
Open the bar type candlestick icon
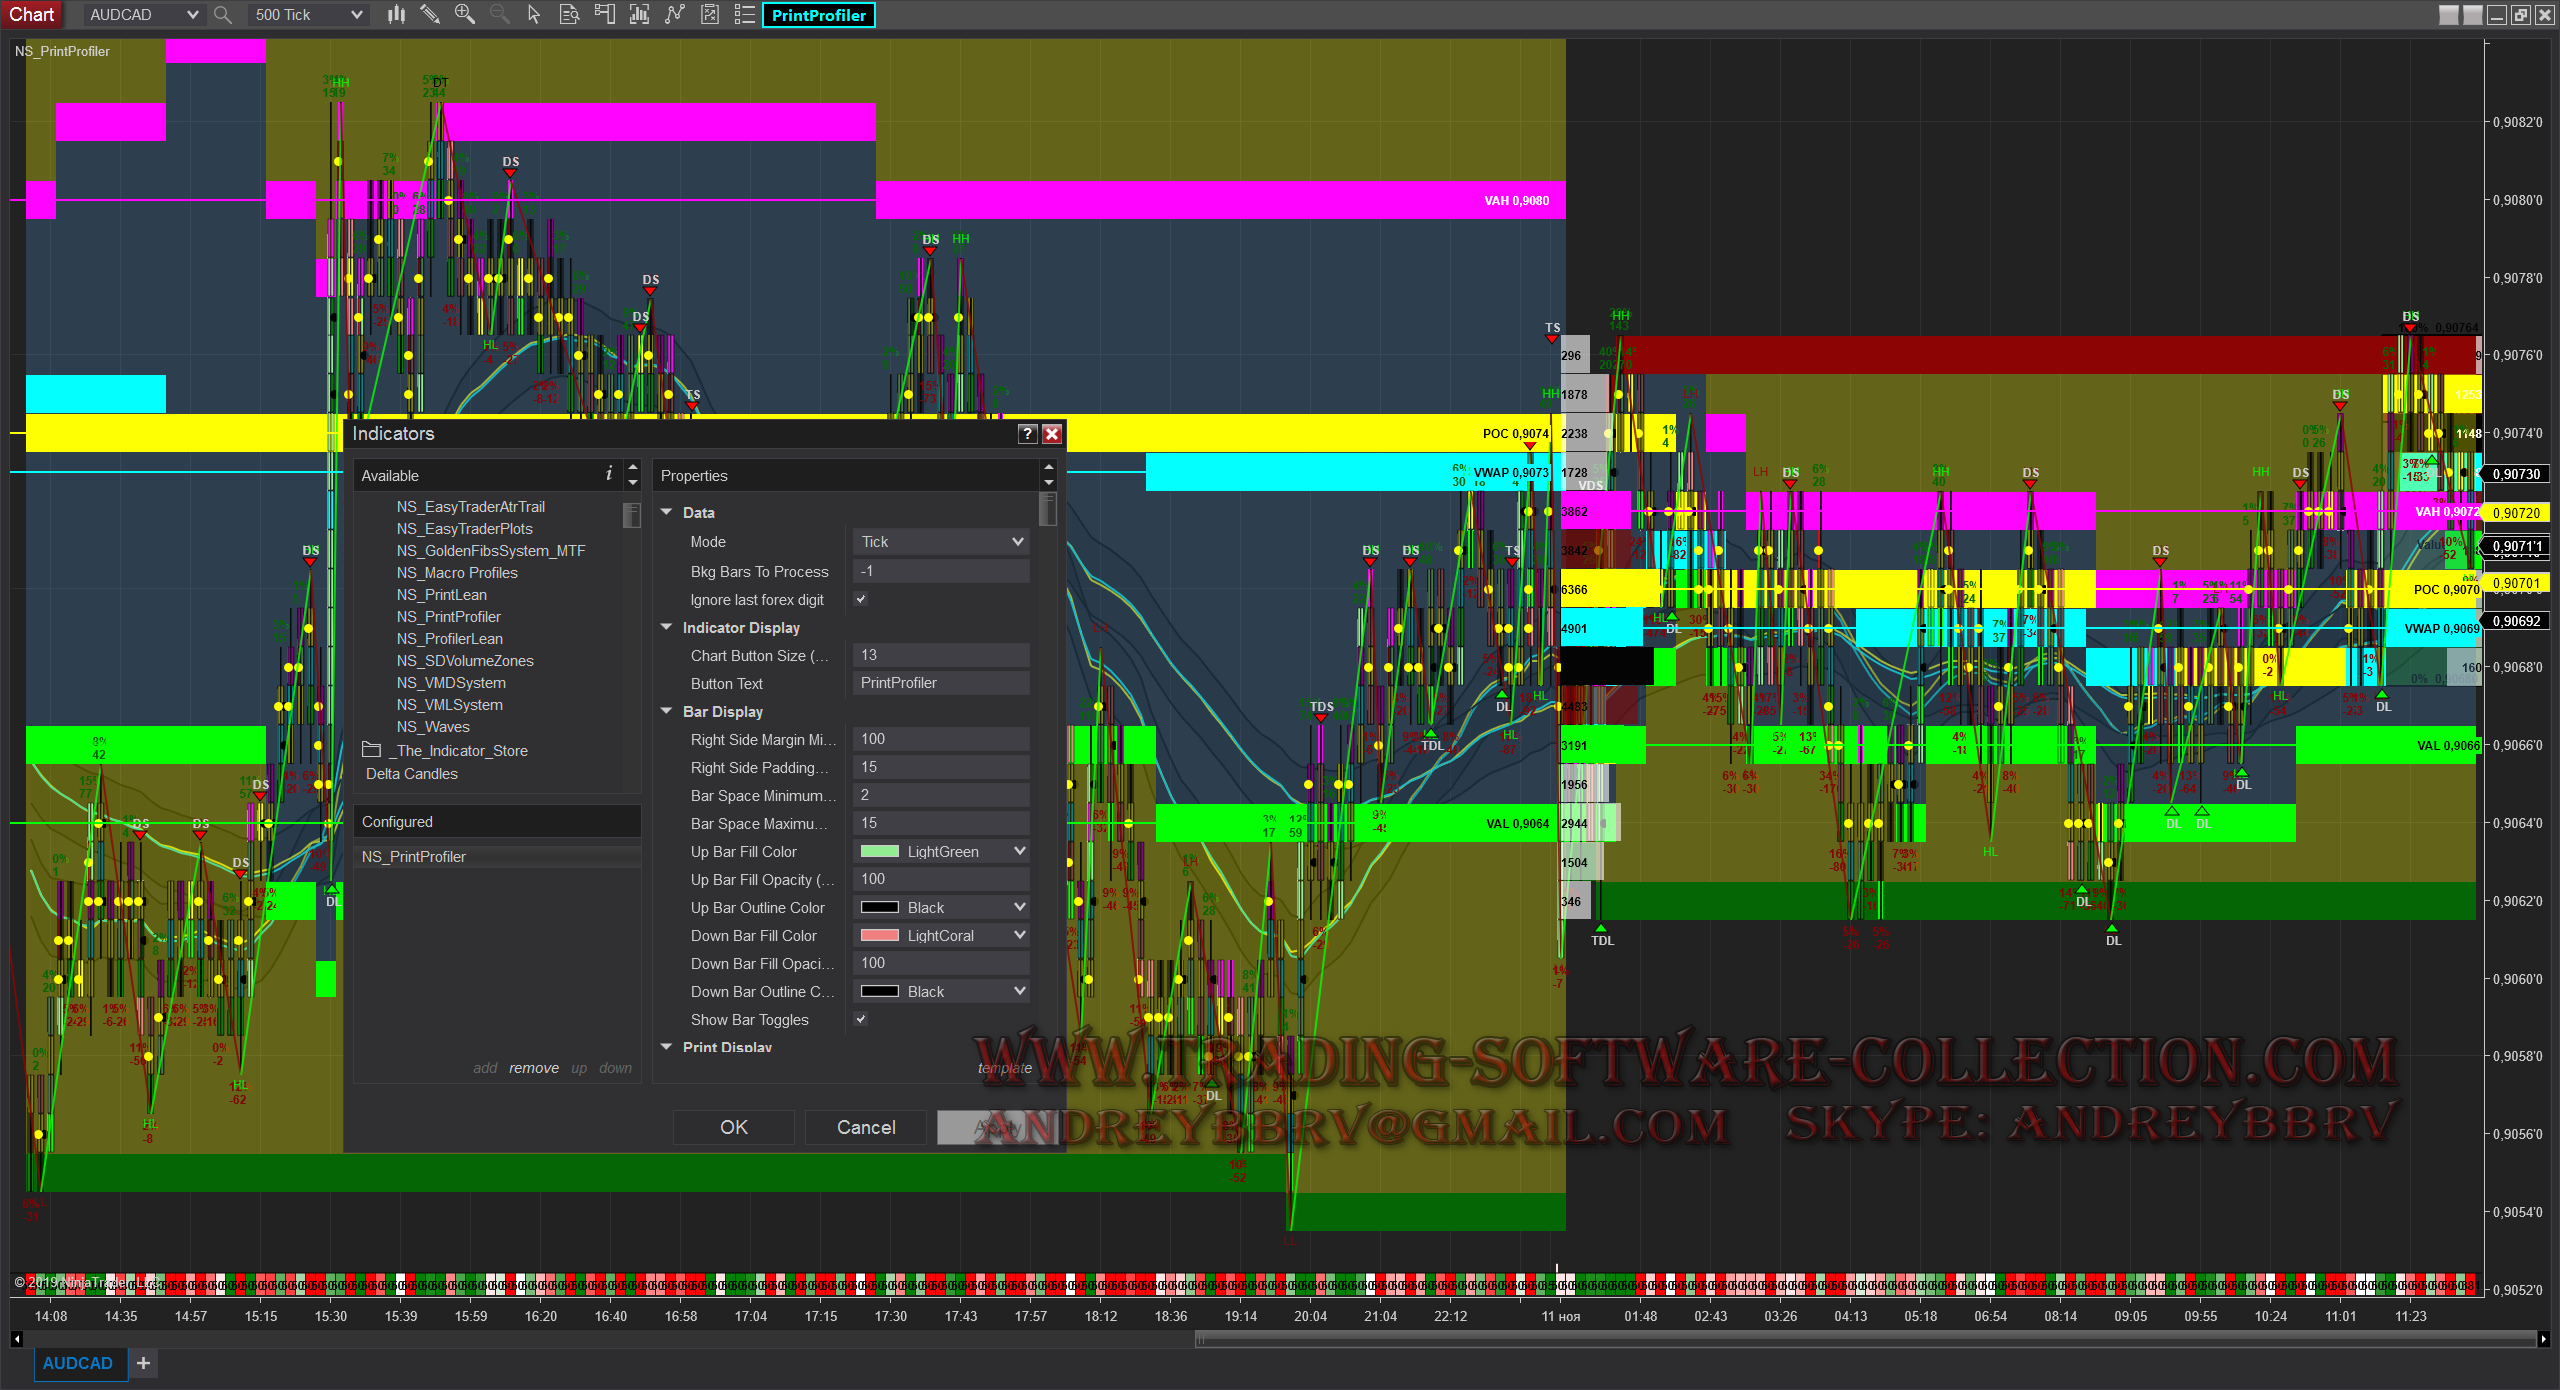tap(397, 15)
